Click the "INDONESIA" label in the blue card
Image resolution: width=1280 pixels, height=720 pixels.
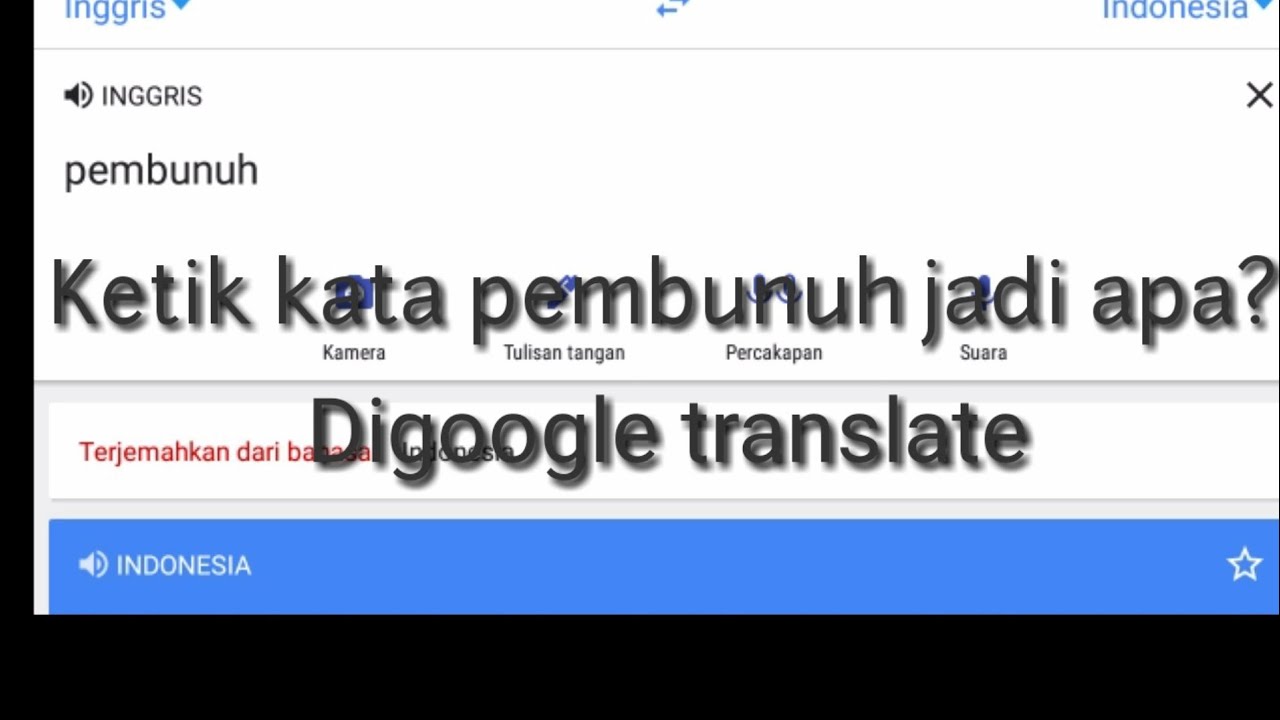[x=184, y=566]
